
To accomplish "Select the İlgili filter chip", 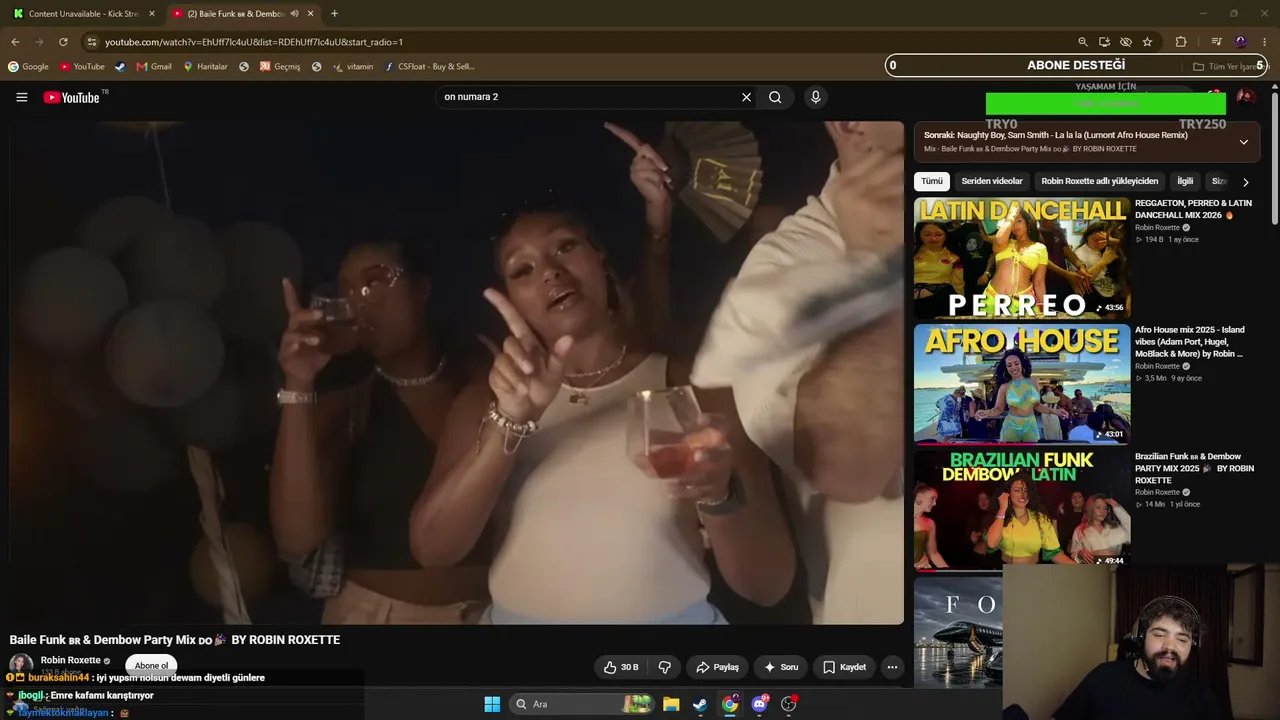I will coord(1185,181).
